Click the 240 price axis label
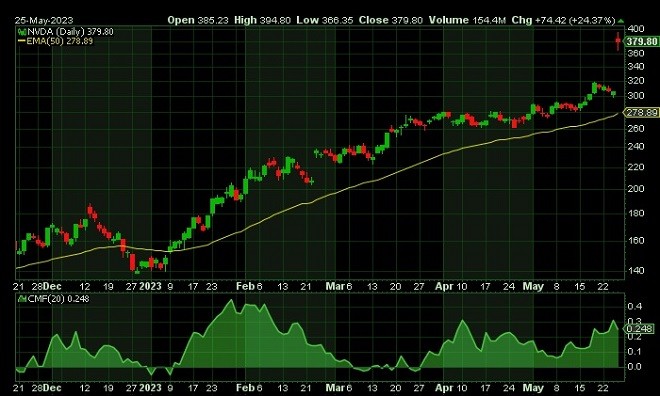The height and width of the screenshot is (396, 660). point(636,147)
